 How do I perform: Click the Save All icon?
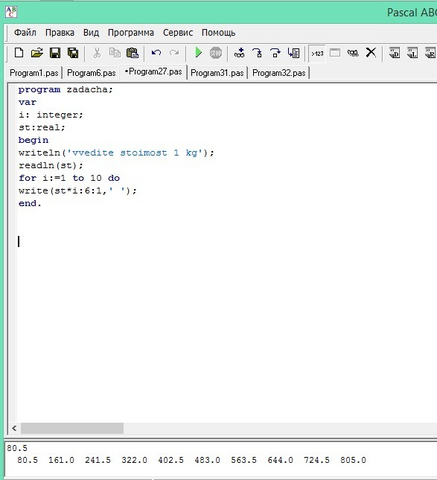coord(73,53)
